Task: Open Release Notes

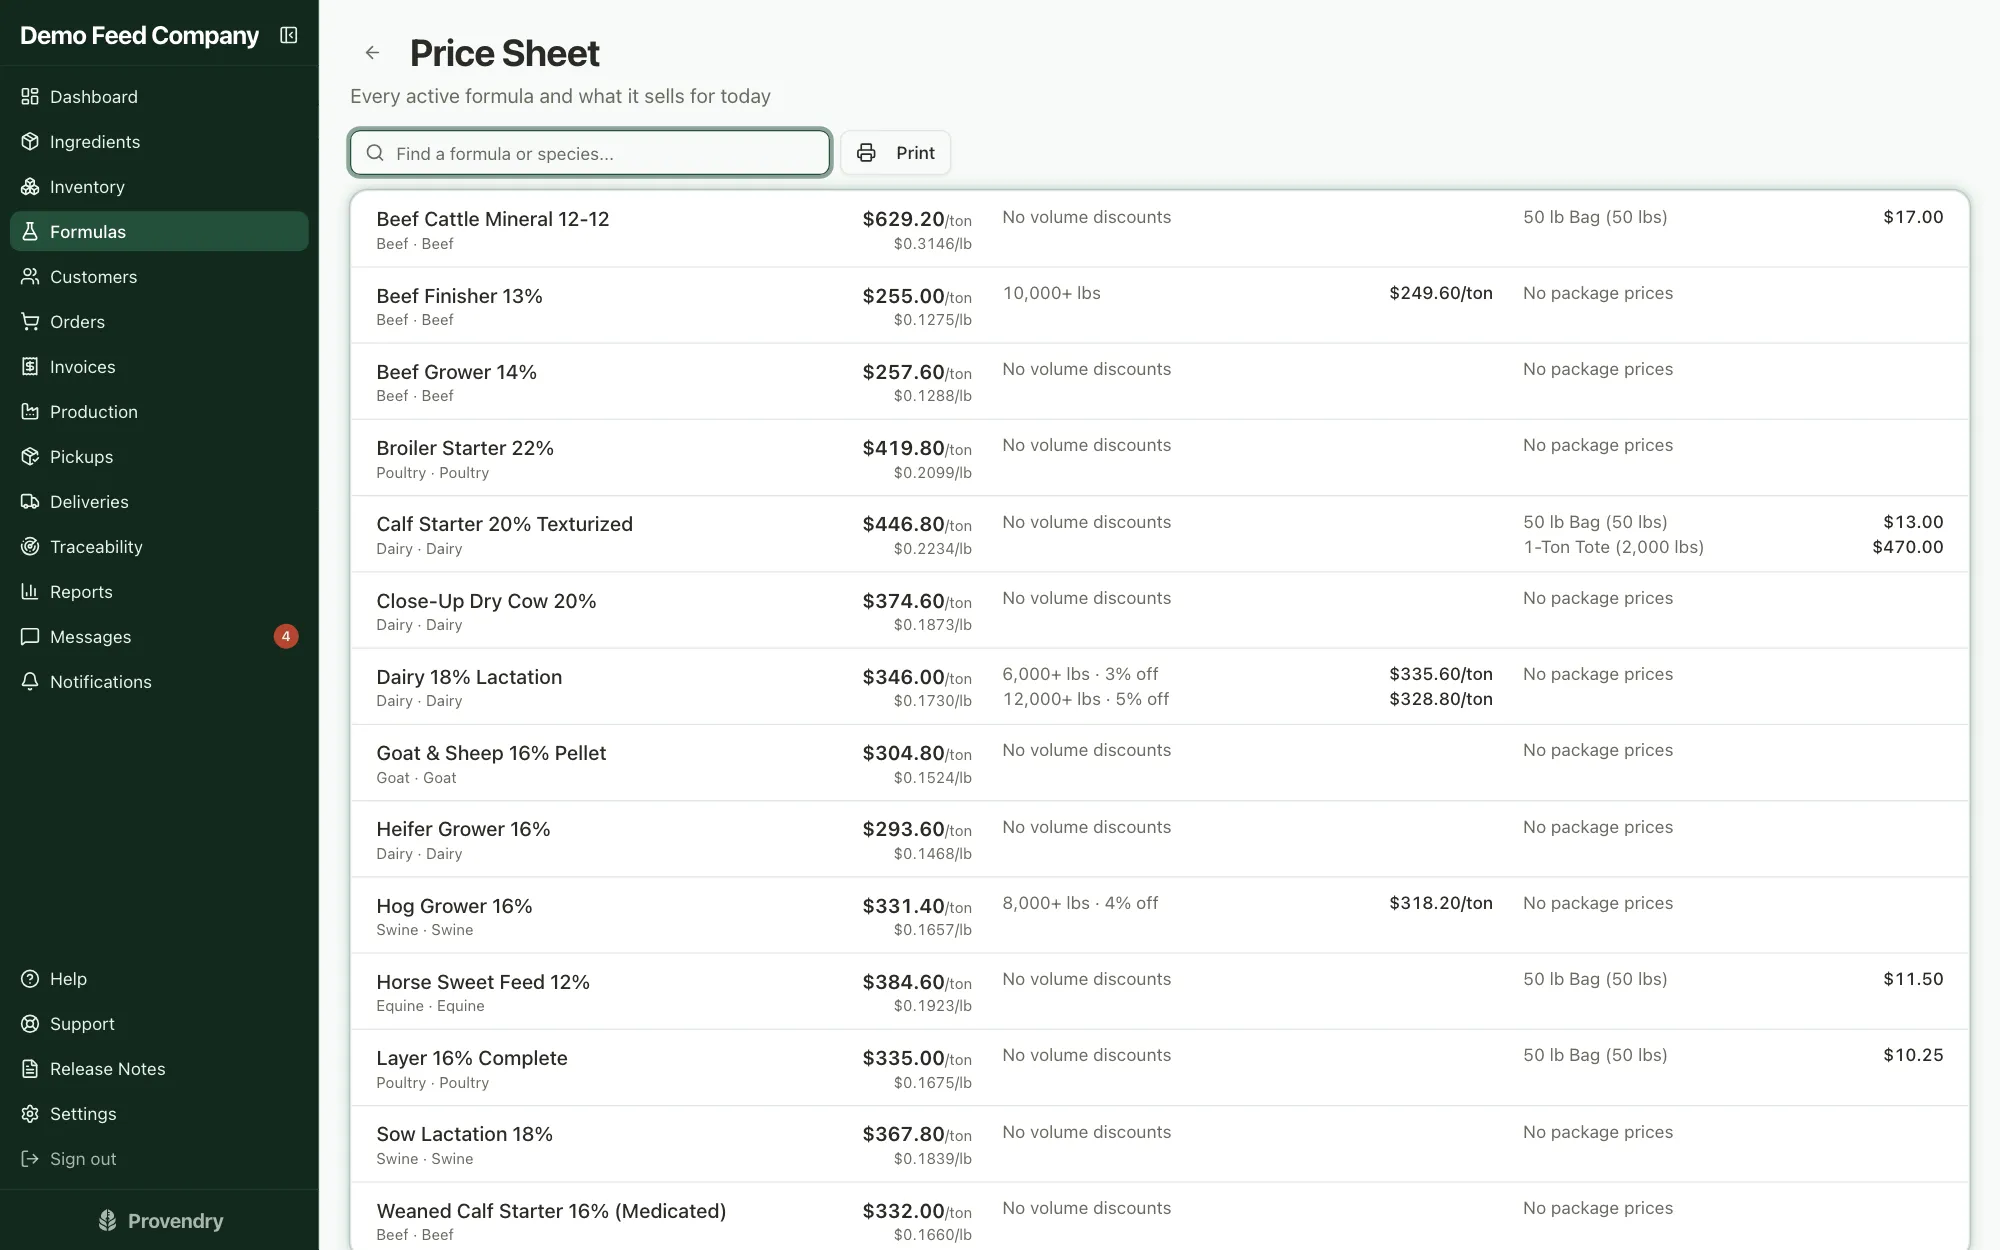Action: 159,1068
